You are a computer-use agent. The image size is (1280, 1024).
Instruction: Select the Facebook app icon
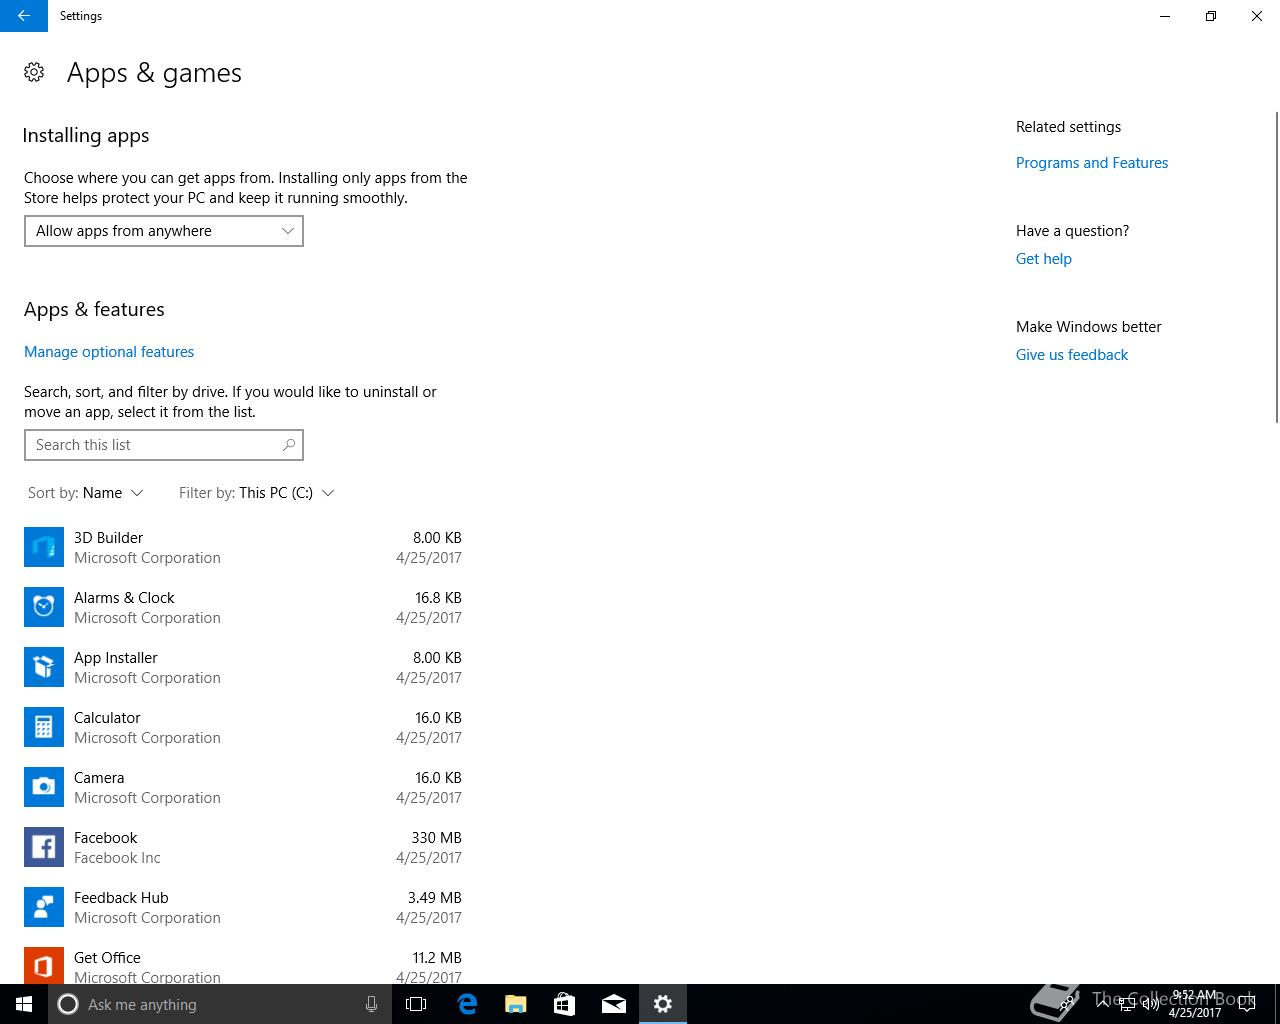[44, 847]
